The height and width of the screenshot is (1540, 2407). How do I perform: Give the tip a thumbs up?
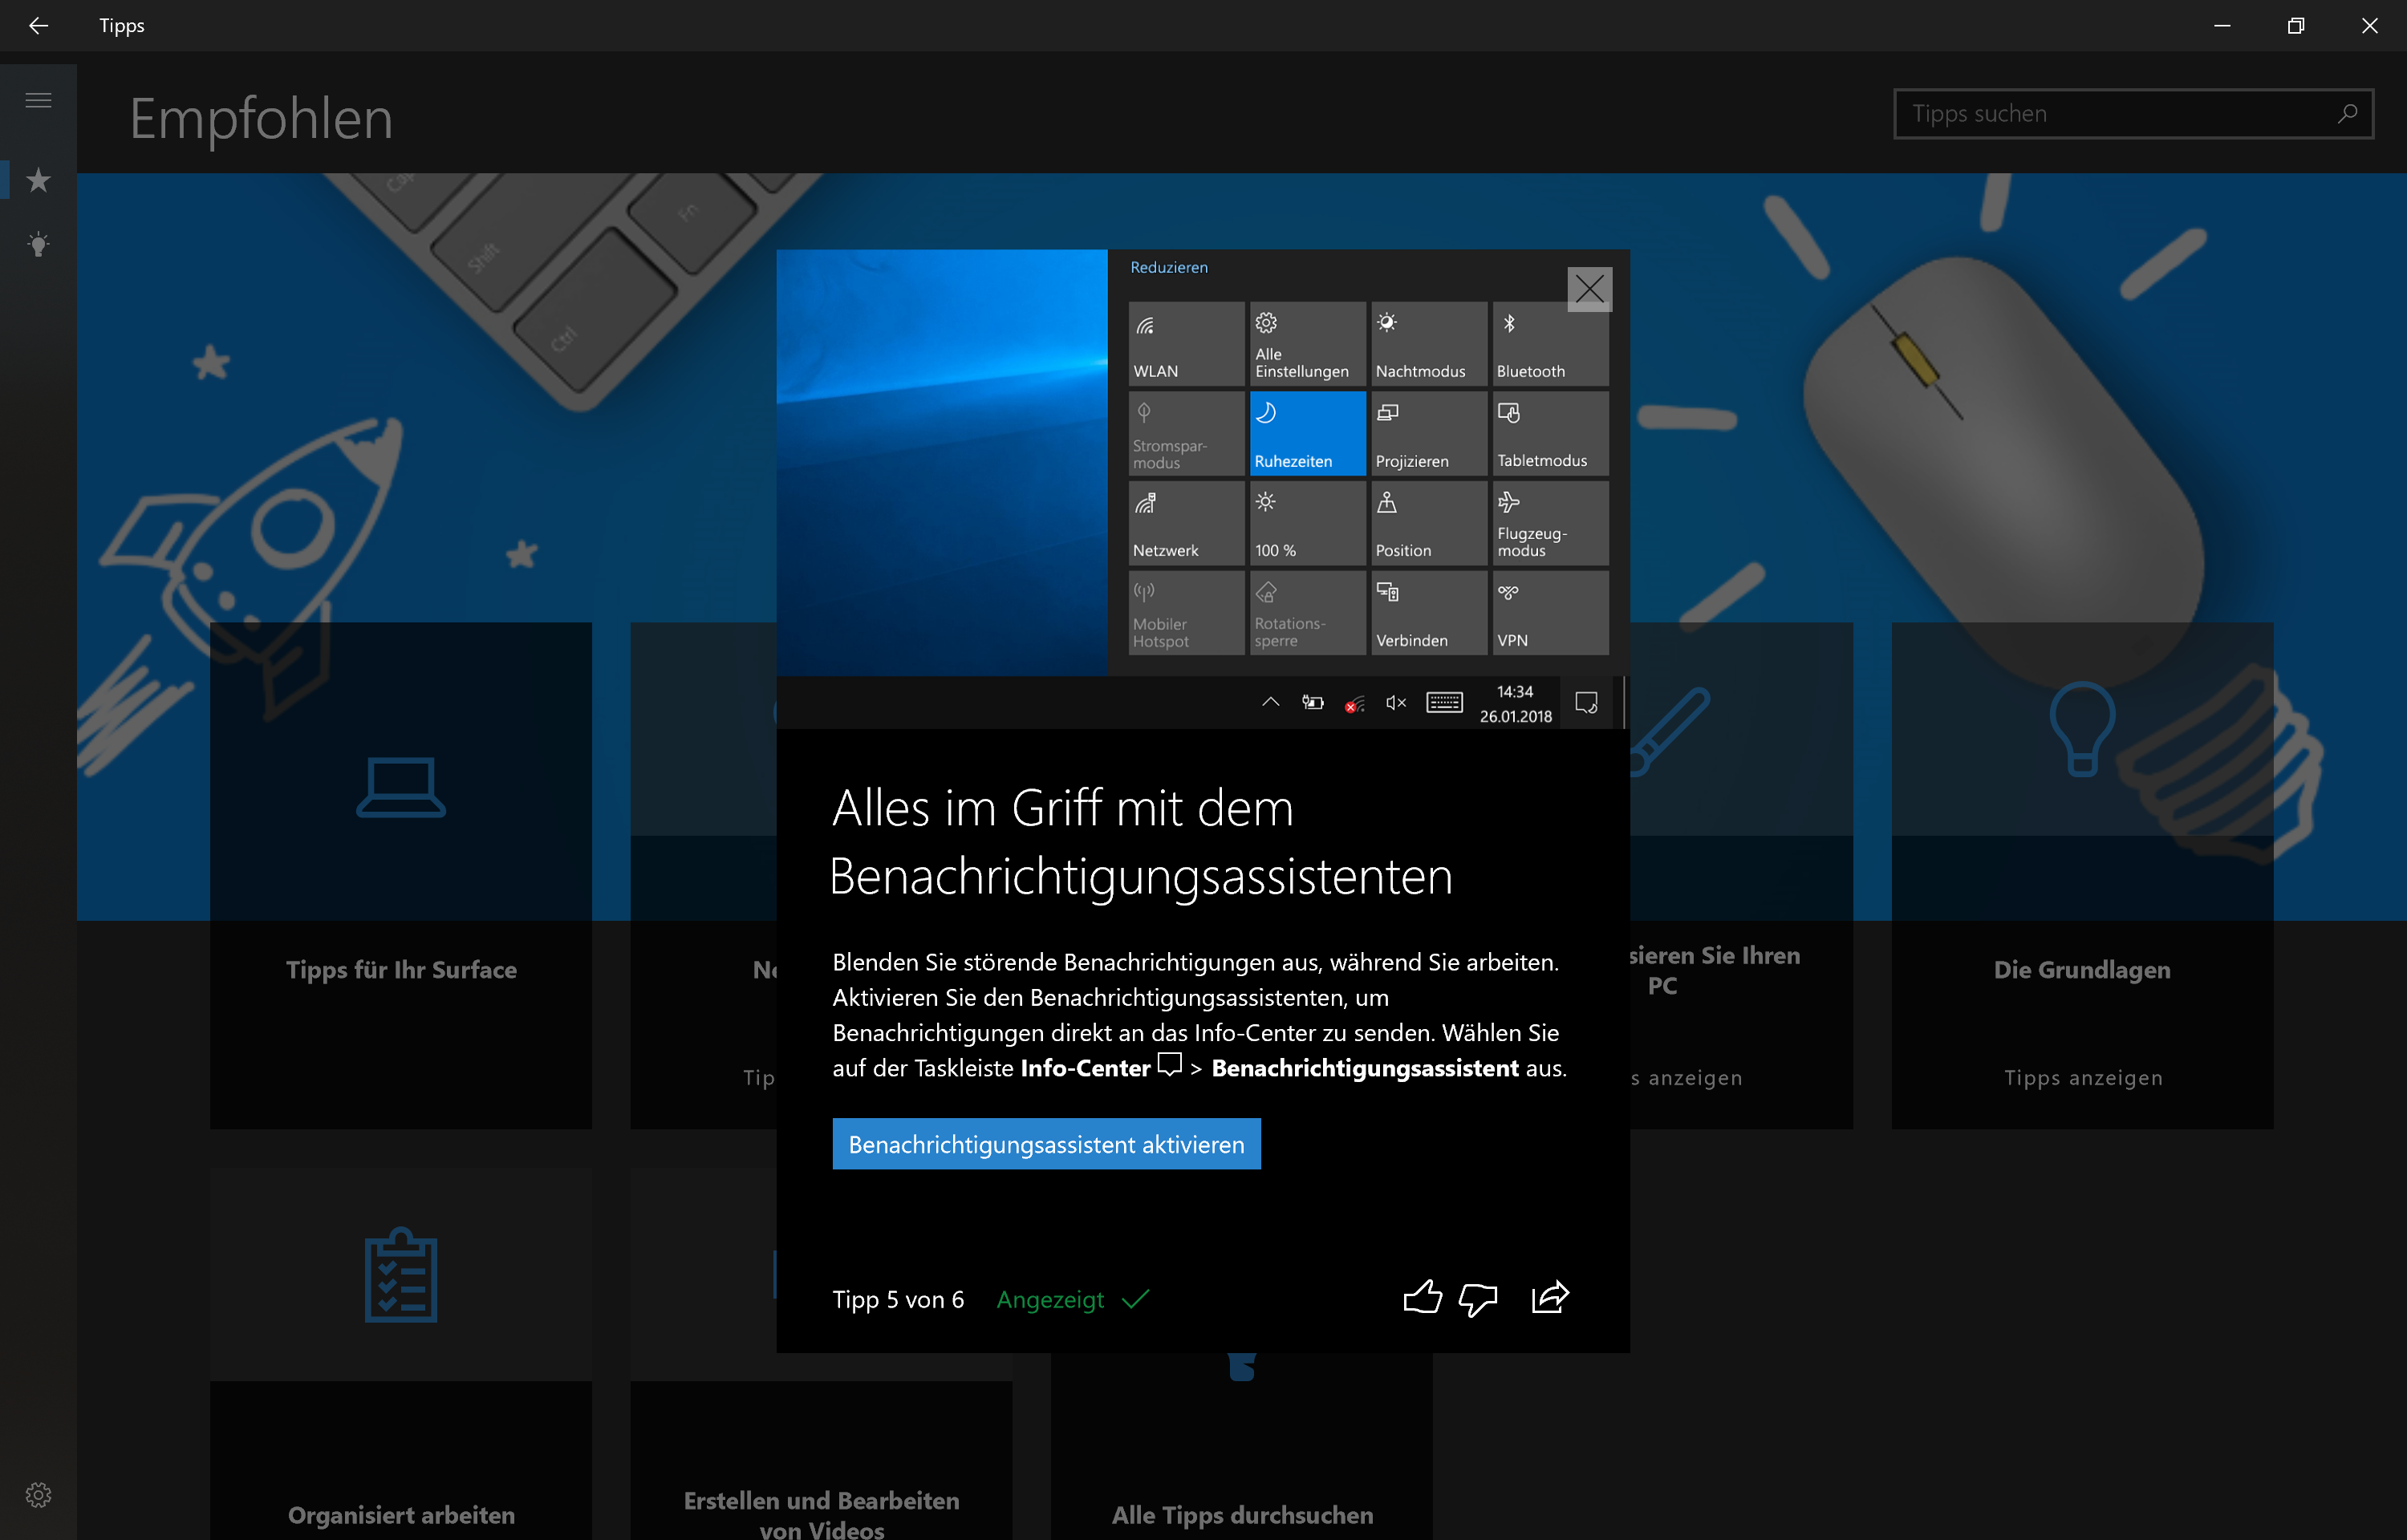[1422, 1297]
